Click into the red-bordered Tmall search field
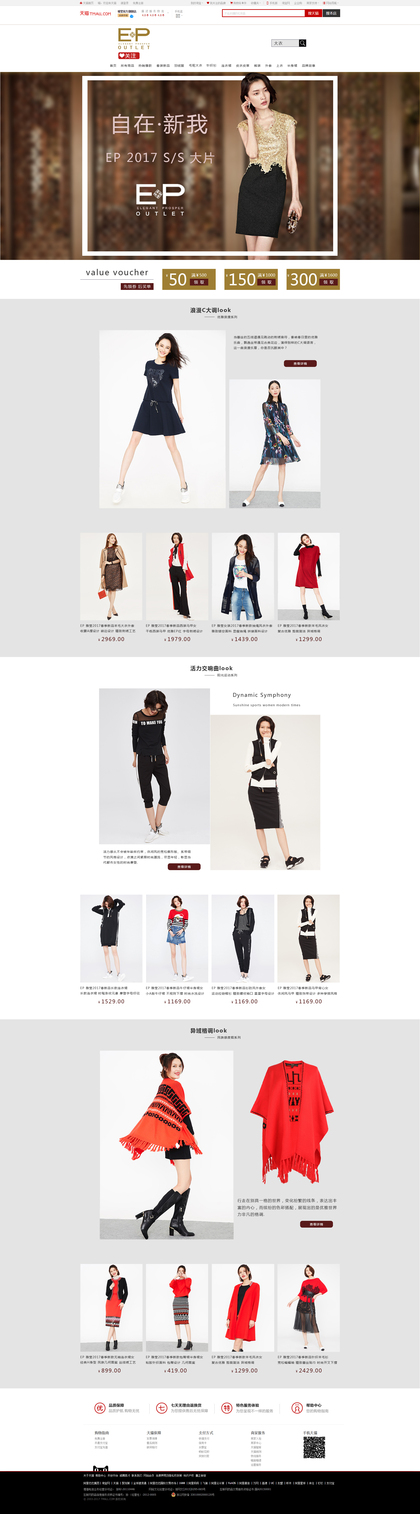This screenshot has width=420, height=1514. [263, 13]
